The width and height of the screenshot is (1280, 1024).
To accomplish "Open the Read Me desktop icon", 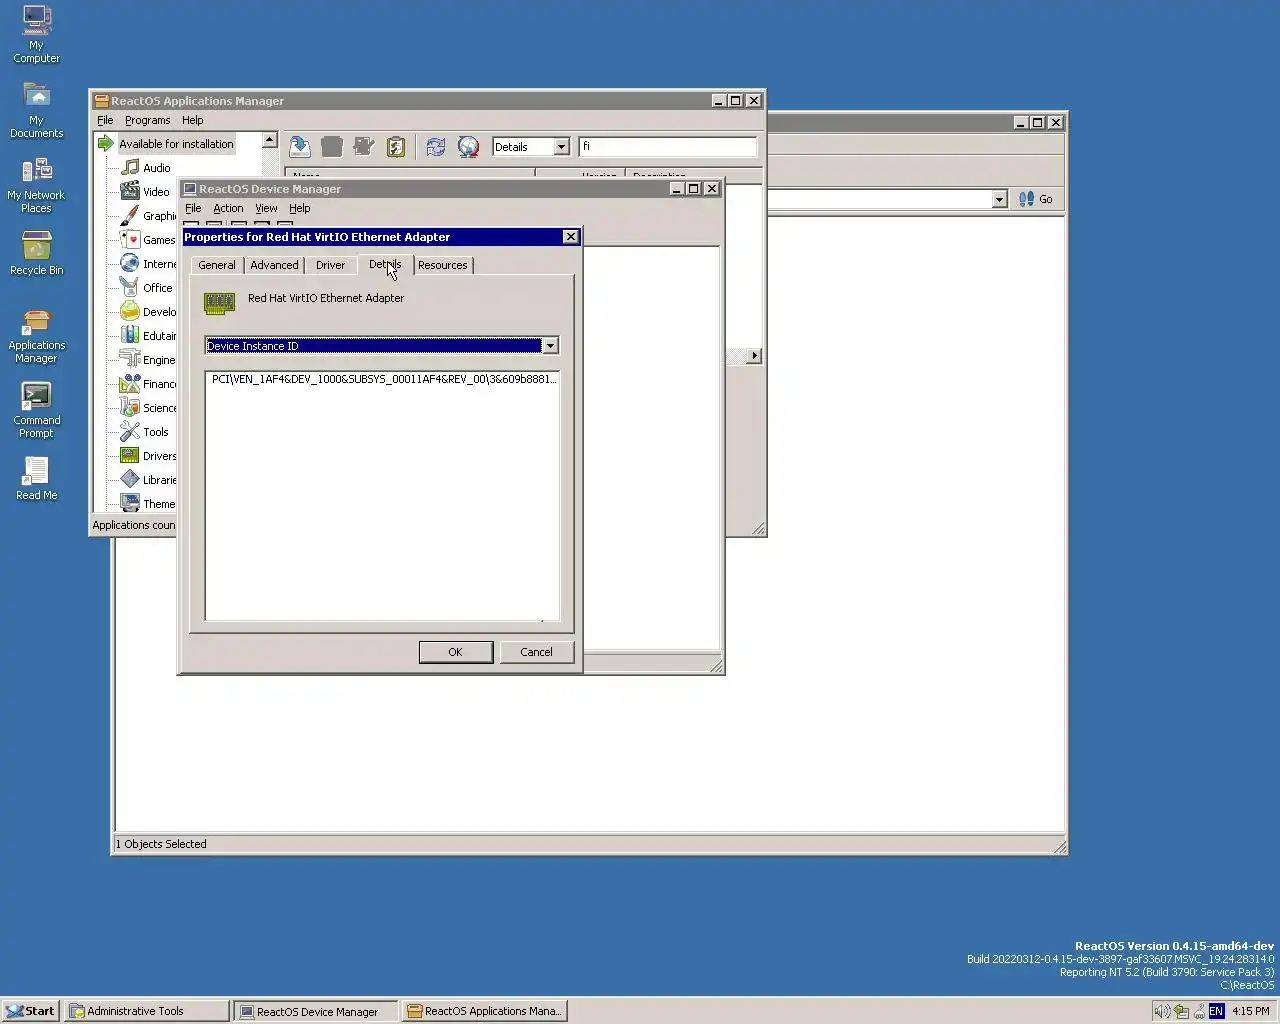I will click(36, 479).
